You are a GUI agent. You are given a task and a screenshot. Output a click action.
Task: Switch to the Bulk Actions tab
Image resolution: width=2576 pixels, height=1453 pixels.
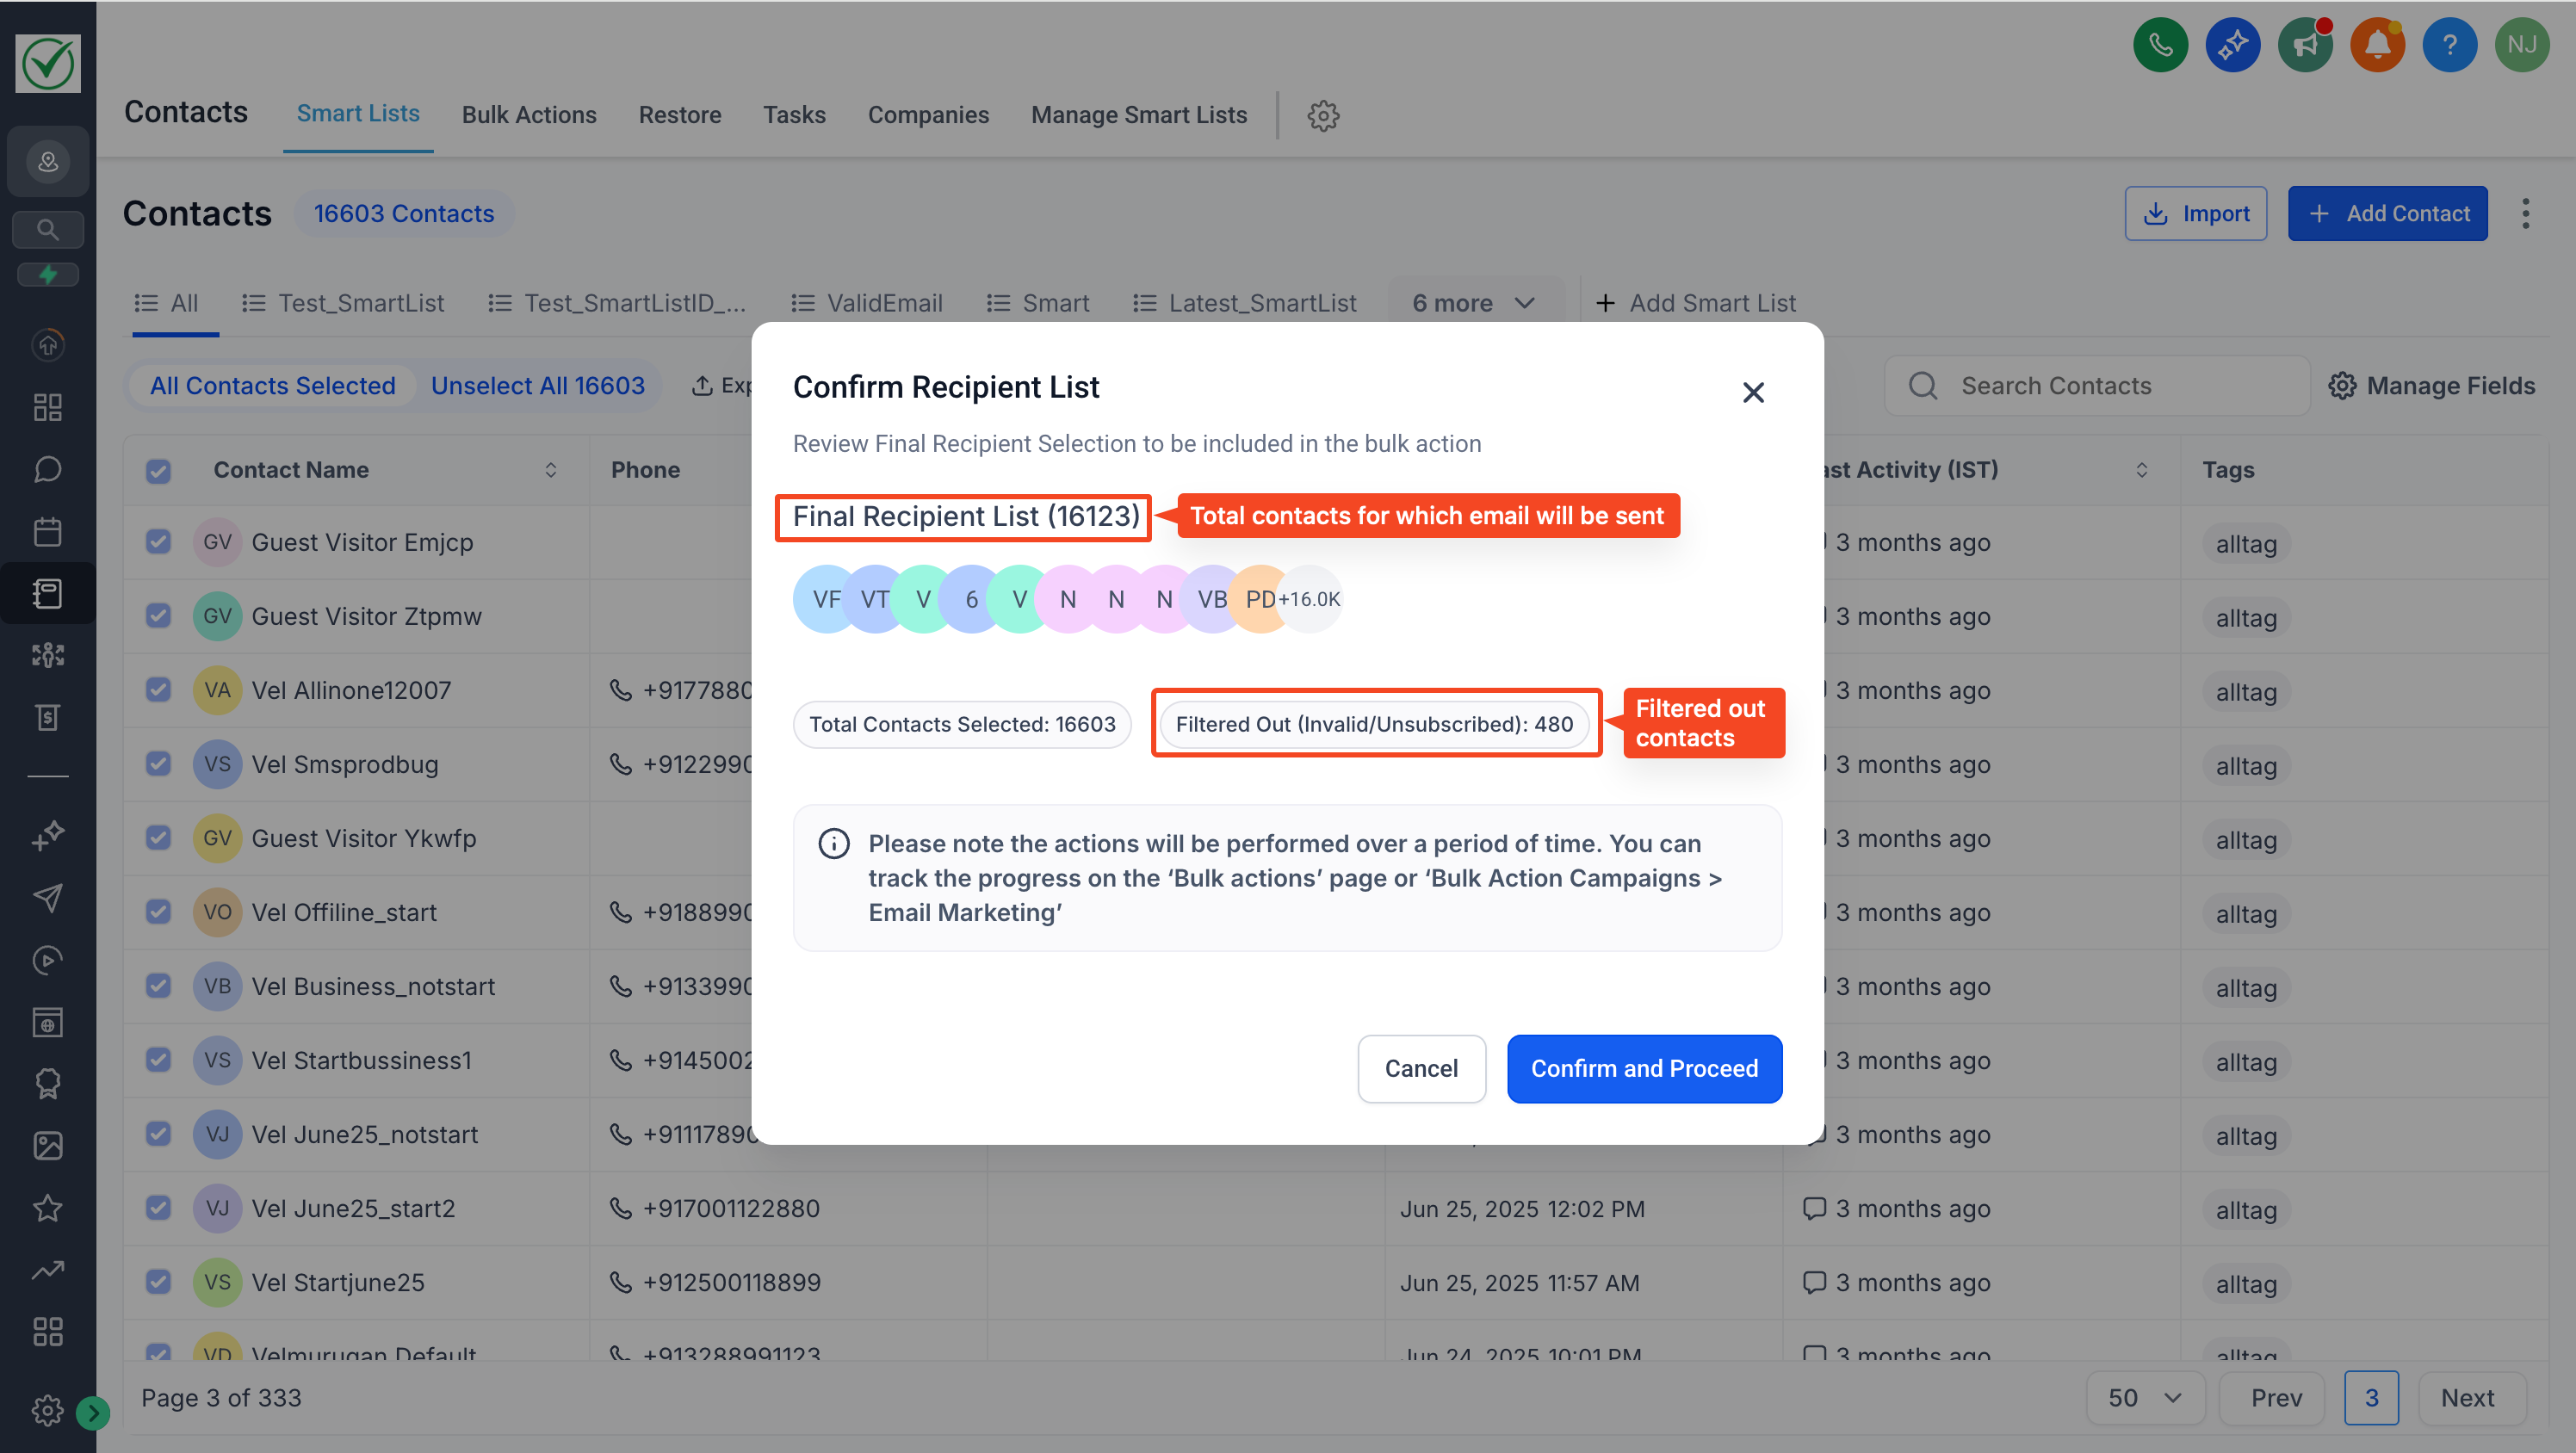point(529,115)
